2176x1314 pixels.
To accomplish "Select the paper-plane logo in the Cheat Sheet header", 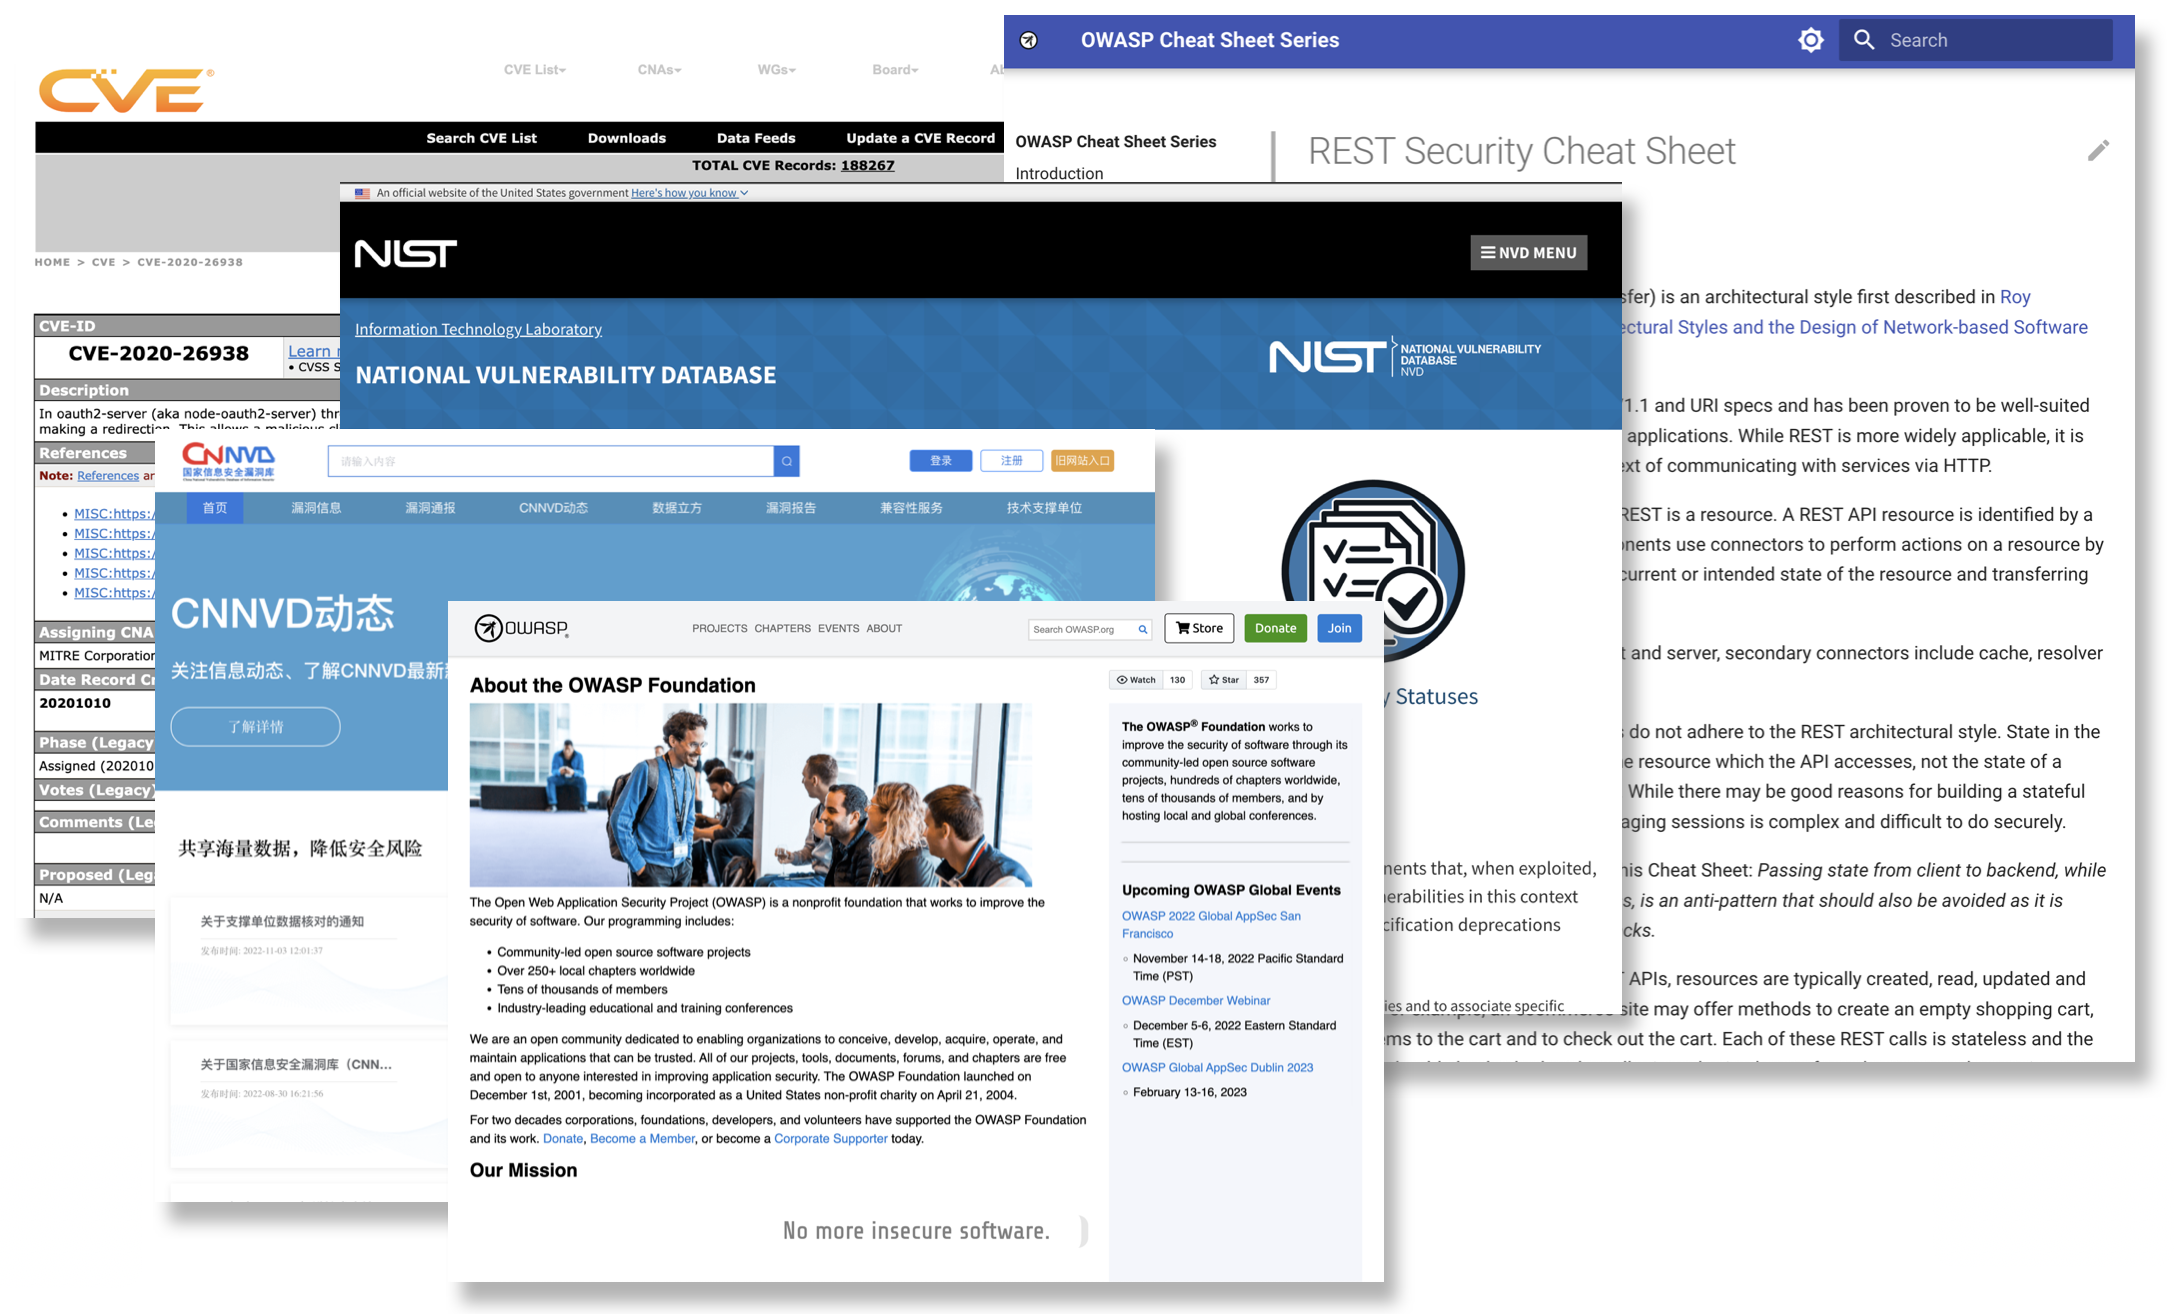I will (x=1027, y=40).
